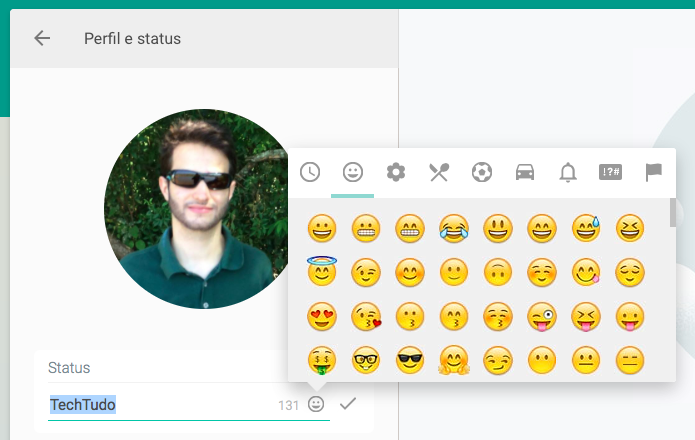Image resolution: width=695 pixels, height=440 pixels.
Task: Click the emoji panel scrollbar thumb
Action: [673, 213]
